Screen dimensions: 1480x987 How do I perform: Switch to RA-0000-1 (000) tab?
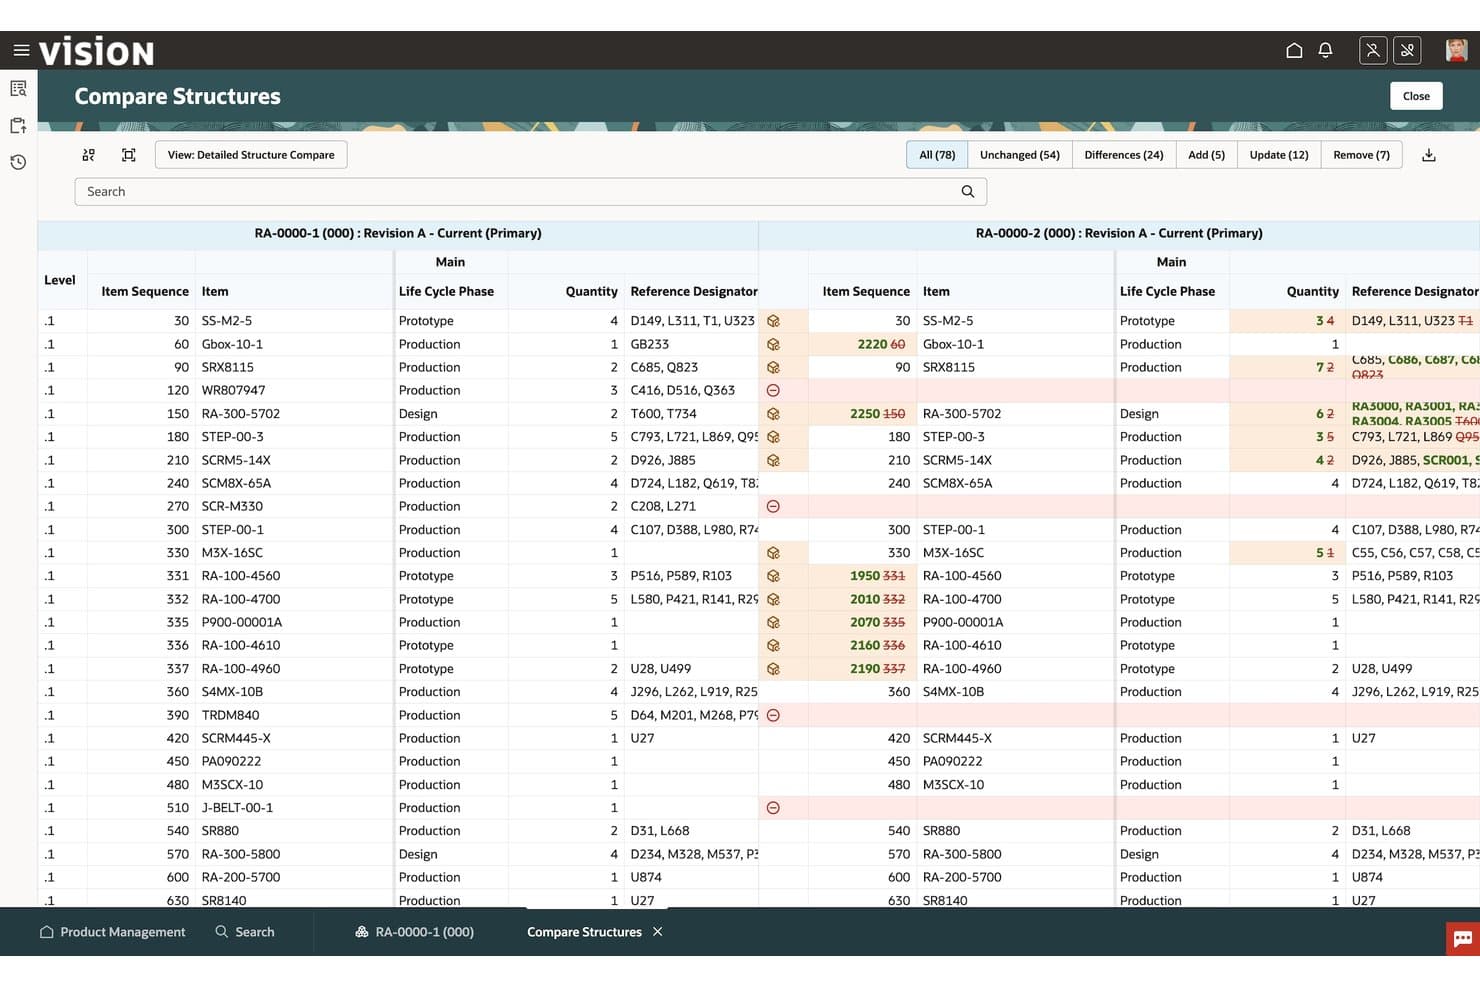pyautogui.click(x=414, y=932)
